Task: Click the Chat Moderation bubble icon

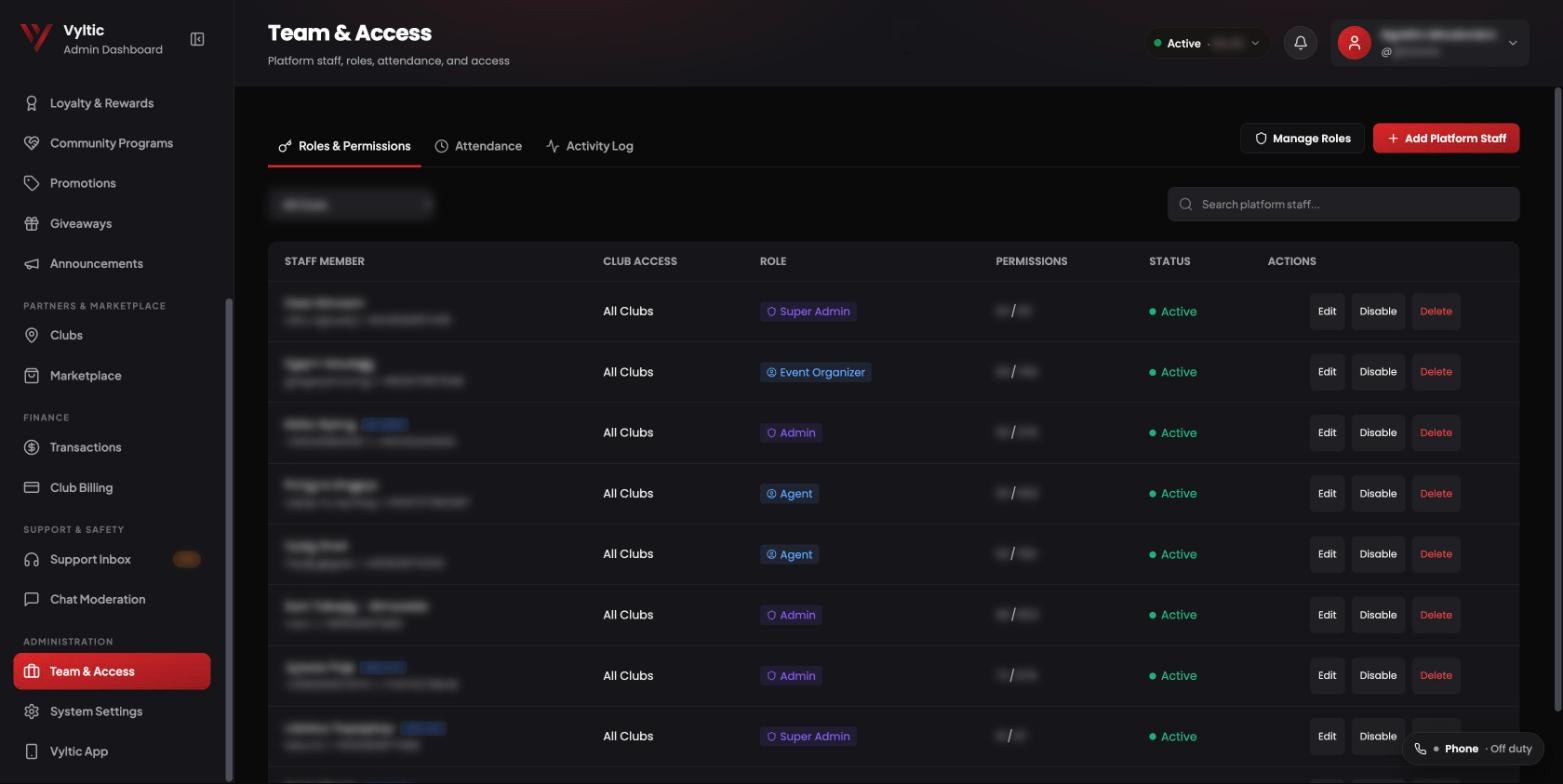Action: [x=31, y=599]
